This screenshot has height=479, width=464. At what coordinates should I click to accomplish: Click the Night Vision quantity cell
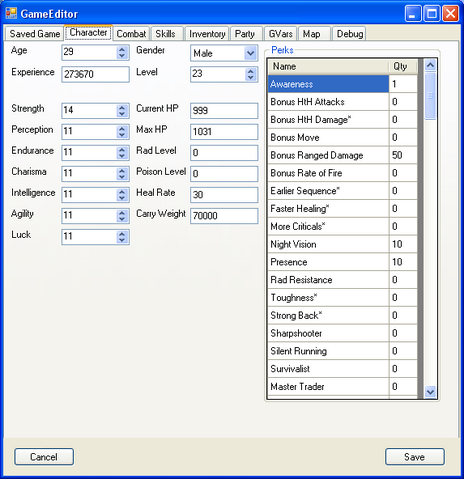coord(403,244)
